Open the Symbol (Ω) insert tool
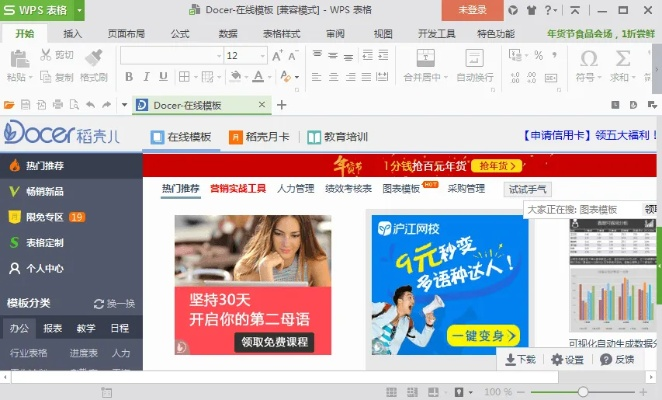662x400 pixels. pyautogui.click(x=588, y=58)
